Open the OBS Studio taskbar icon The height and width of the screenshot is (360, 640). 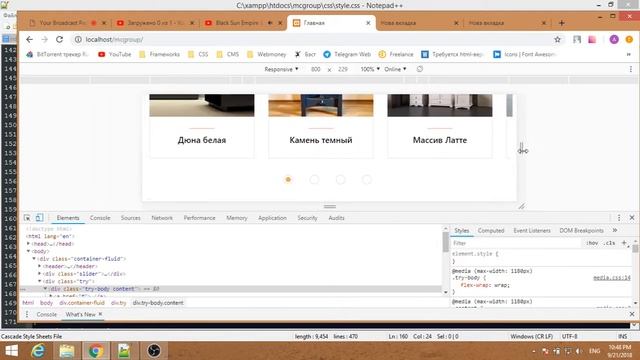pos(154,351)
